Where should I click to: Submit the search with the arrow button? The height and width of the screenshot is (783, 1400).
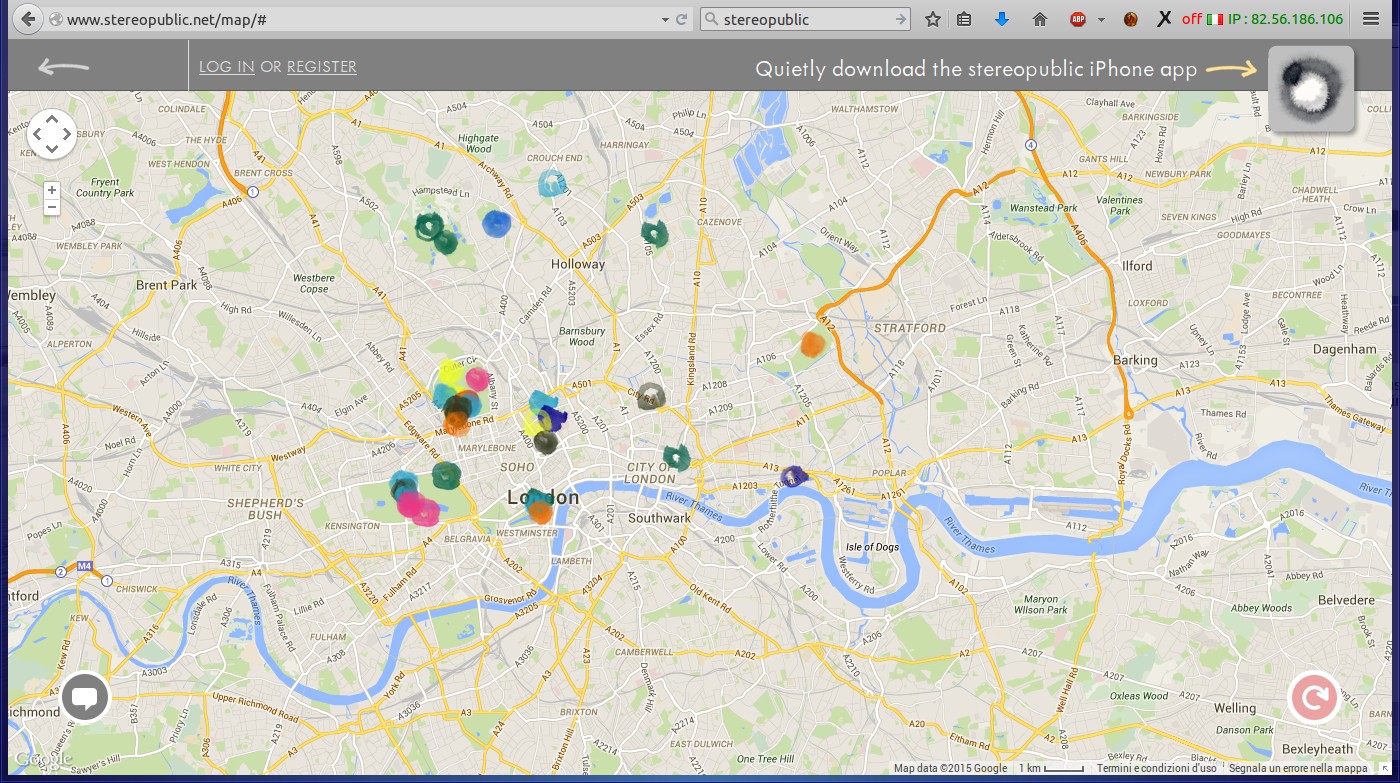click(900, 19)
